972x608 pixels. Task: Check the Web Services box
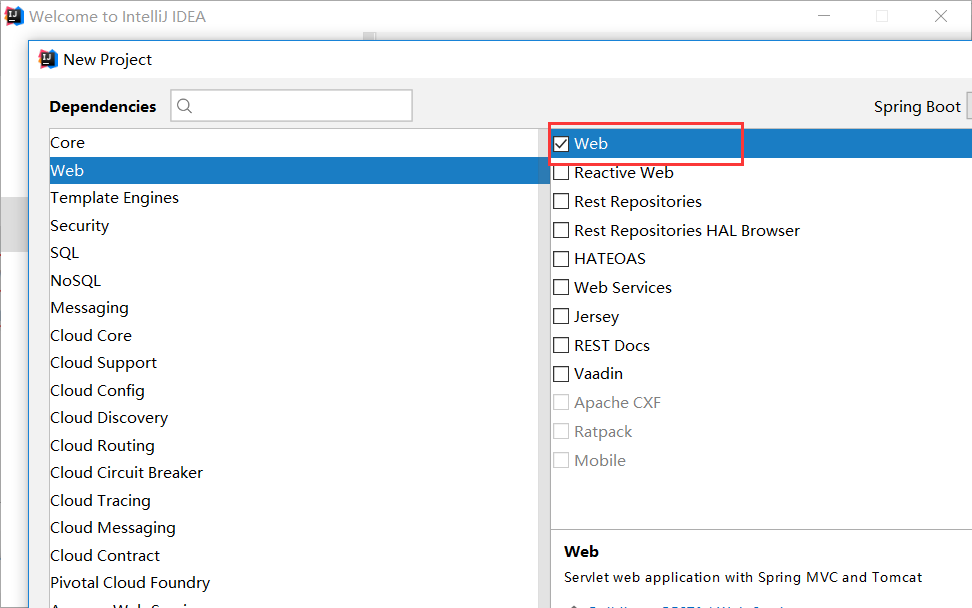[x=561, y=288]
